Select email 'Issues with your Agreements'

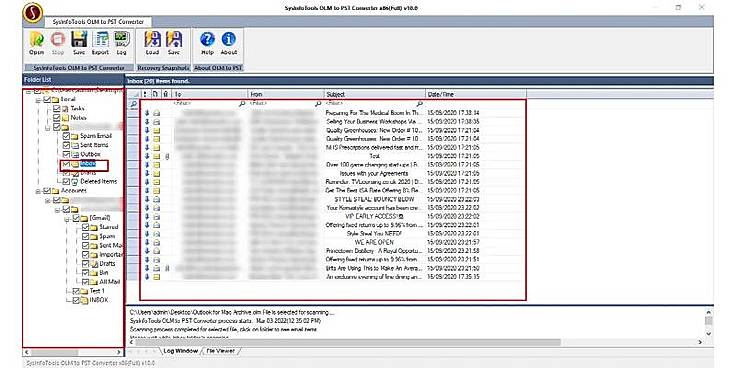pyautogui.click(x=374, y=173)
